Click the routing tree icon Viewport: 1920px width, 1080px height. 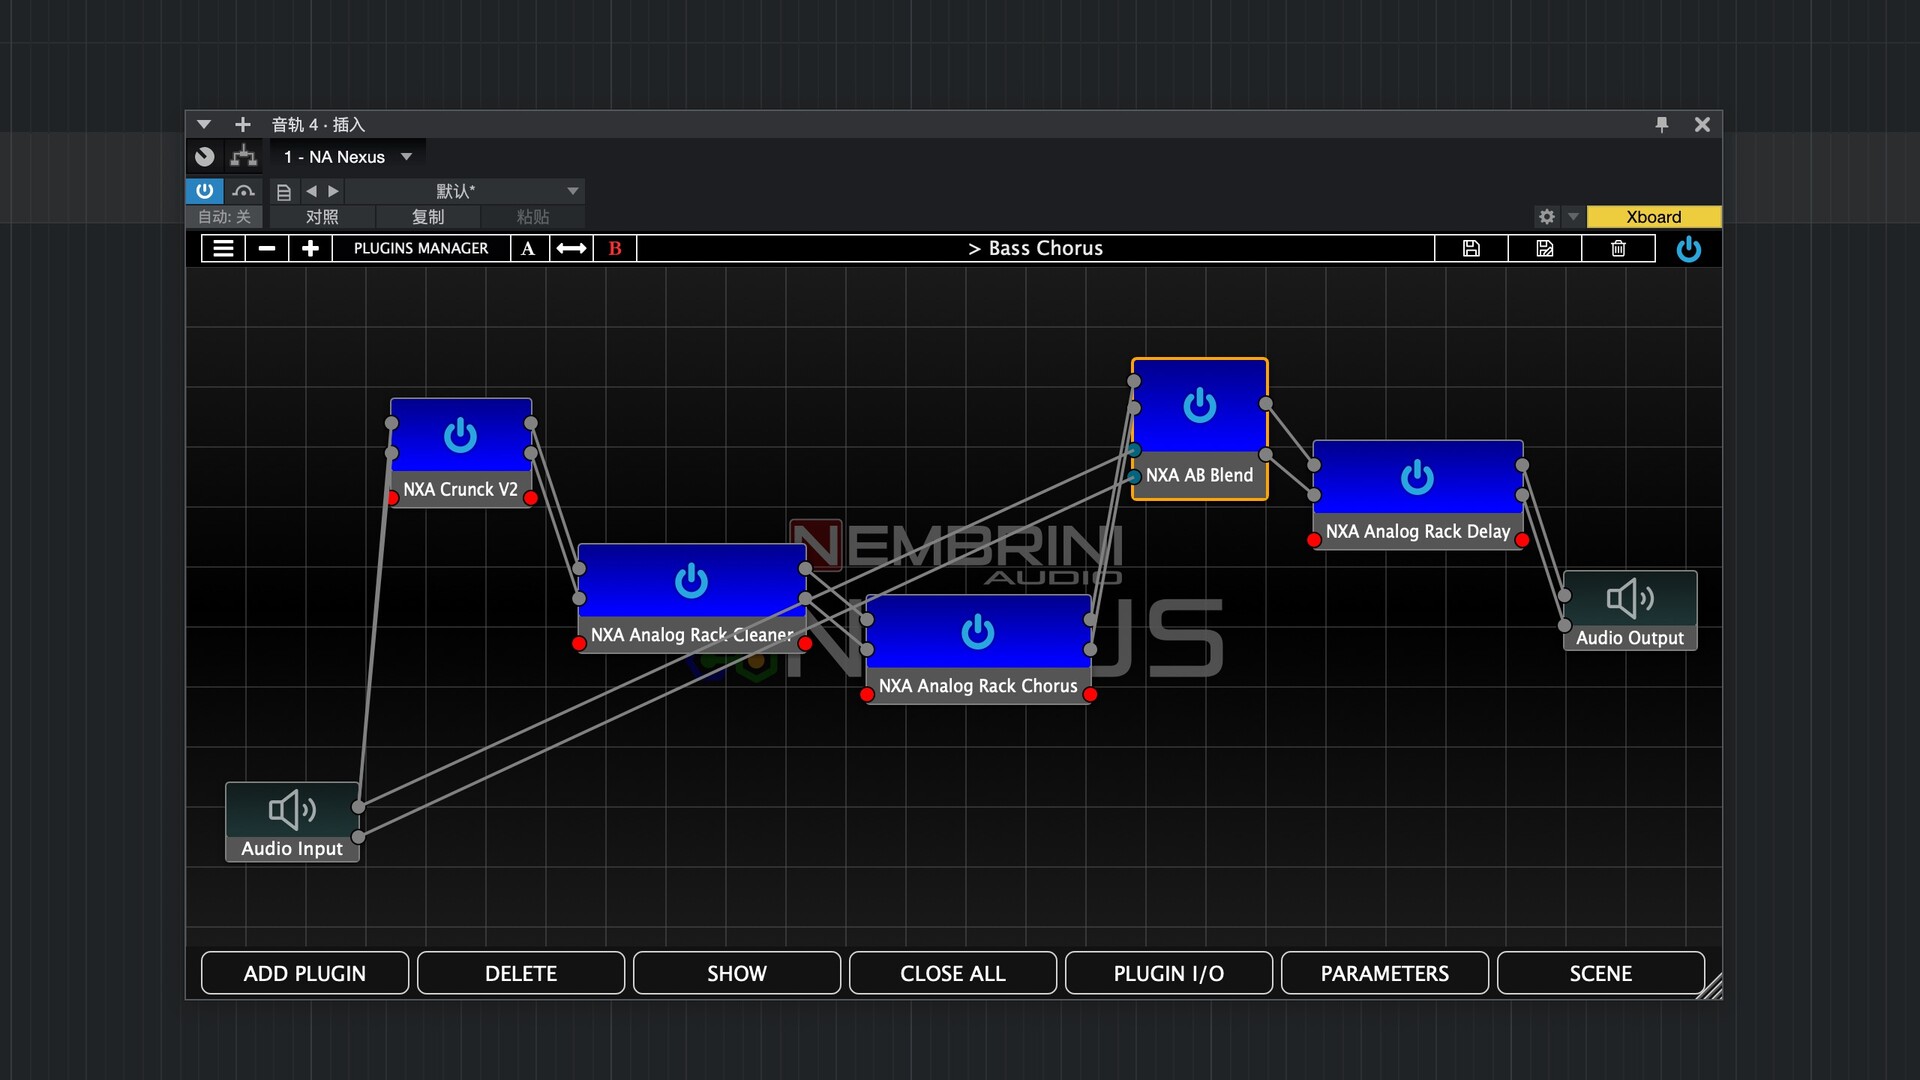[243, 157]
